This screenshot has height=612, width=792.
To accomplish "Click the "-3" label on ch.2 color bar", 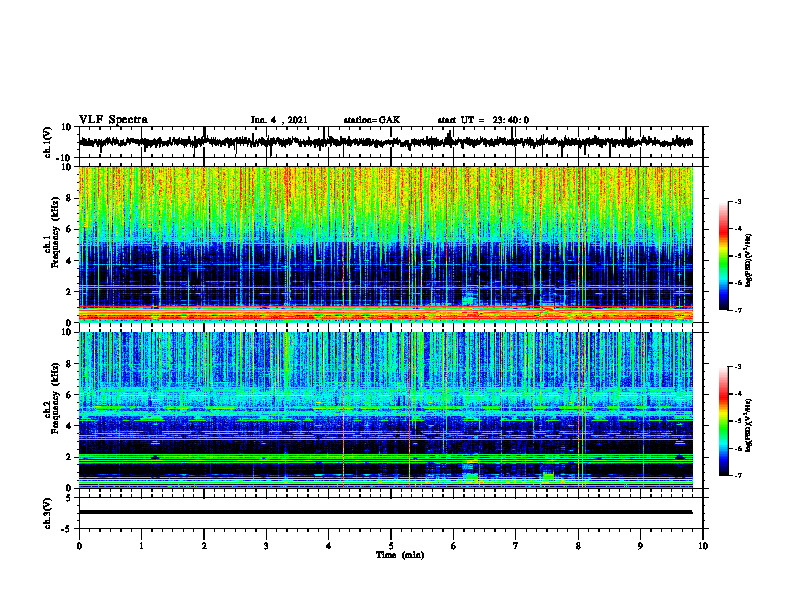I will (x=738, y=367).
